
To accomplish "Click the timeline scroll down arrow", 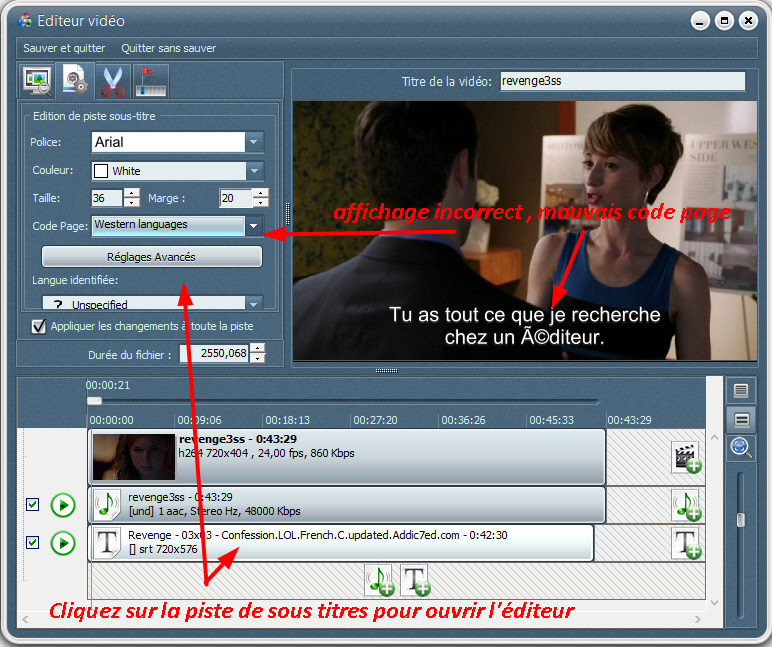I will pyautogui.click(x=714, y=603).
